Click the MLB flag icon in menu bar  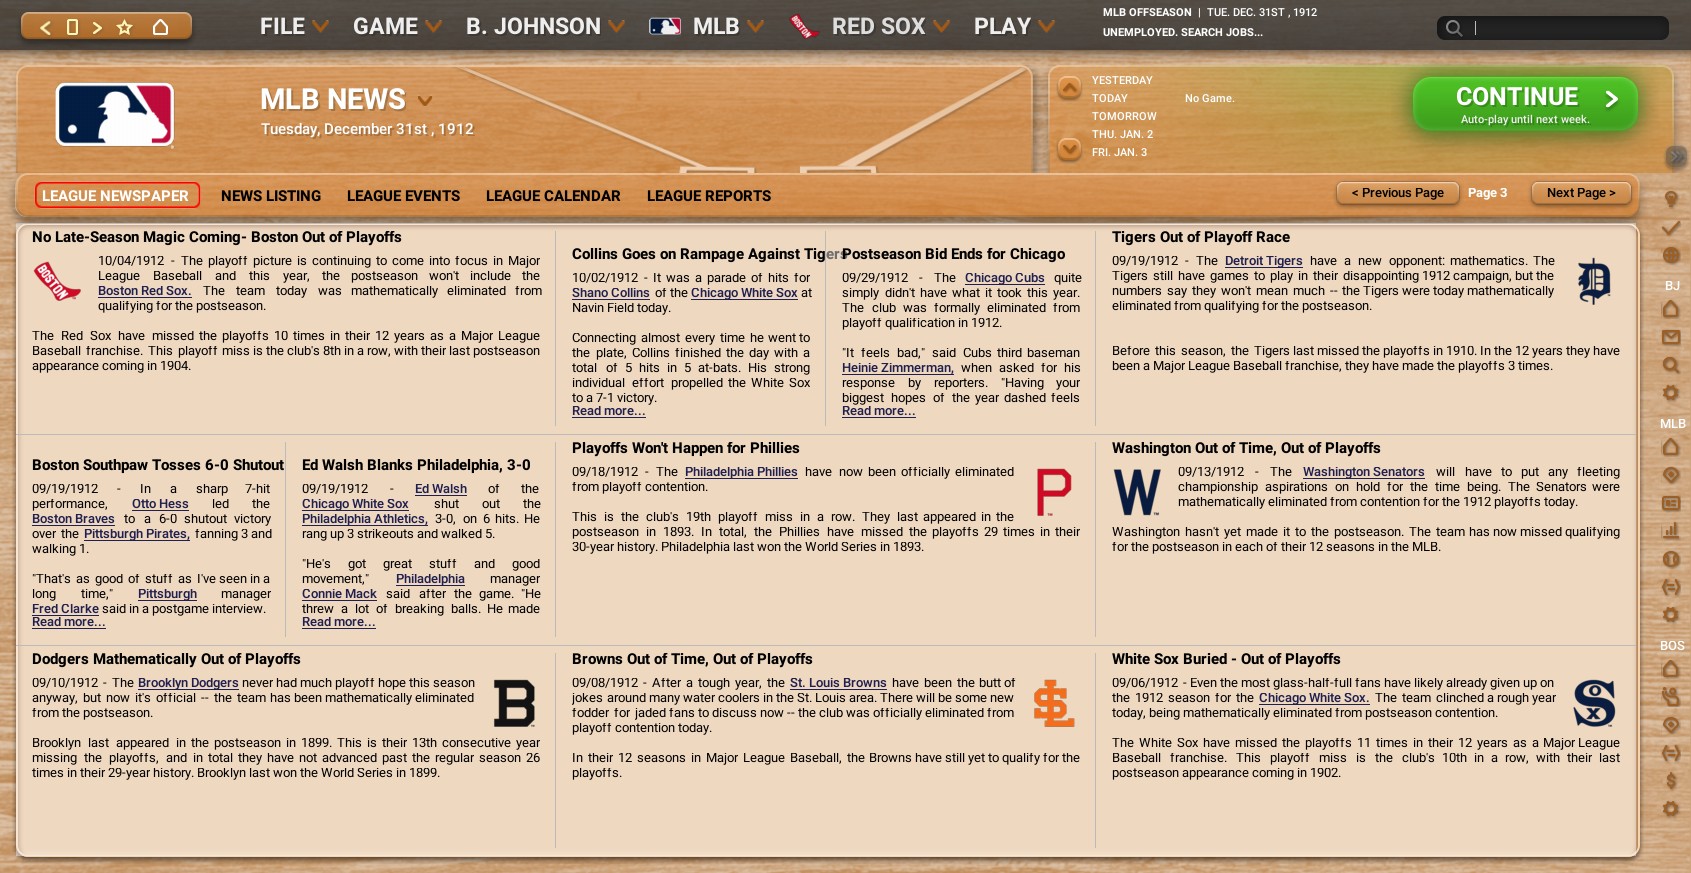(x=665, y=27)
